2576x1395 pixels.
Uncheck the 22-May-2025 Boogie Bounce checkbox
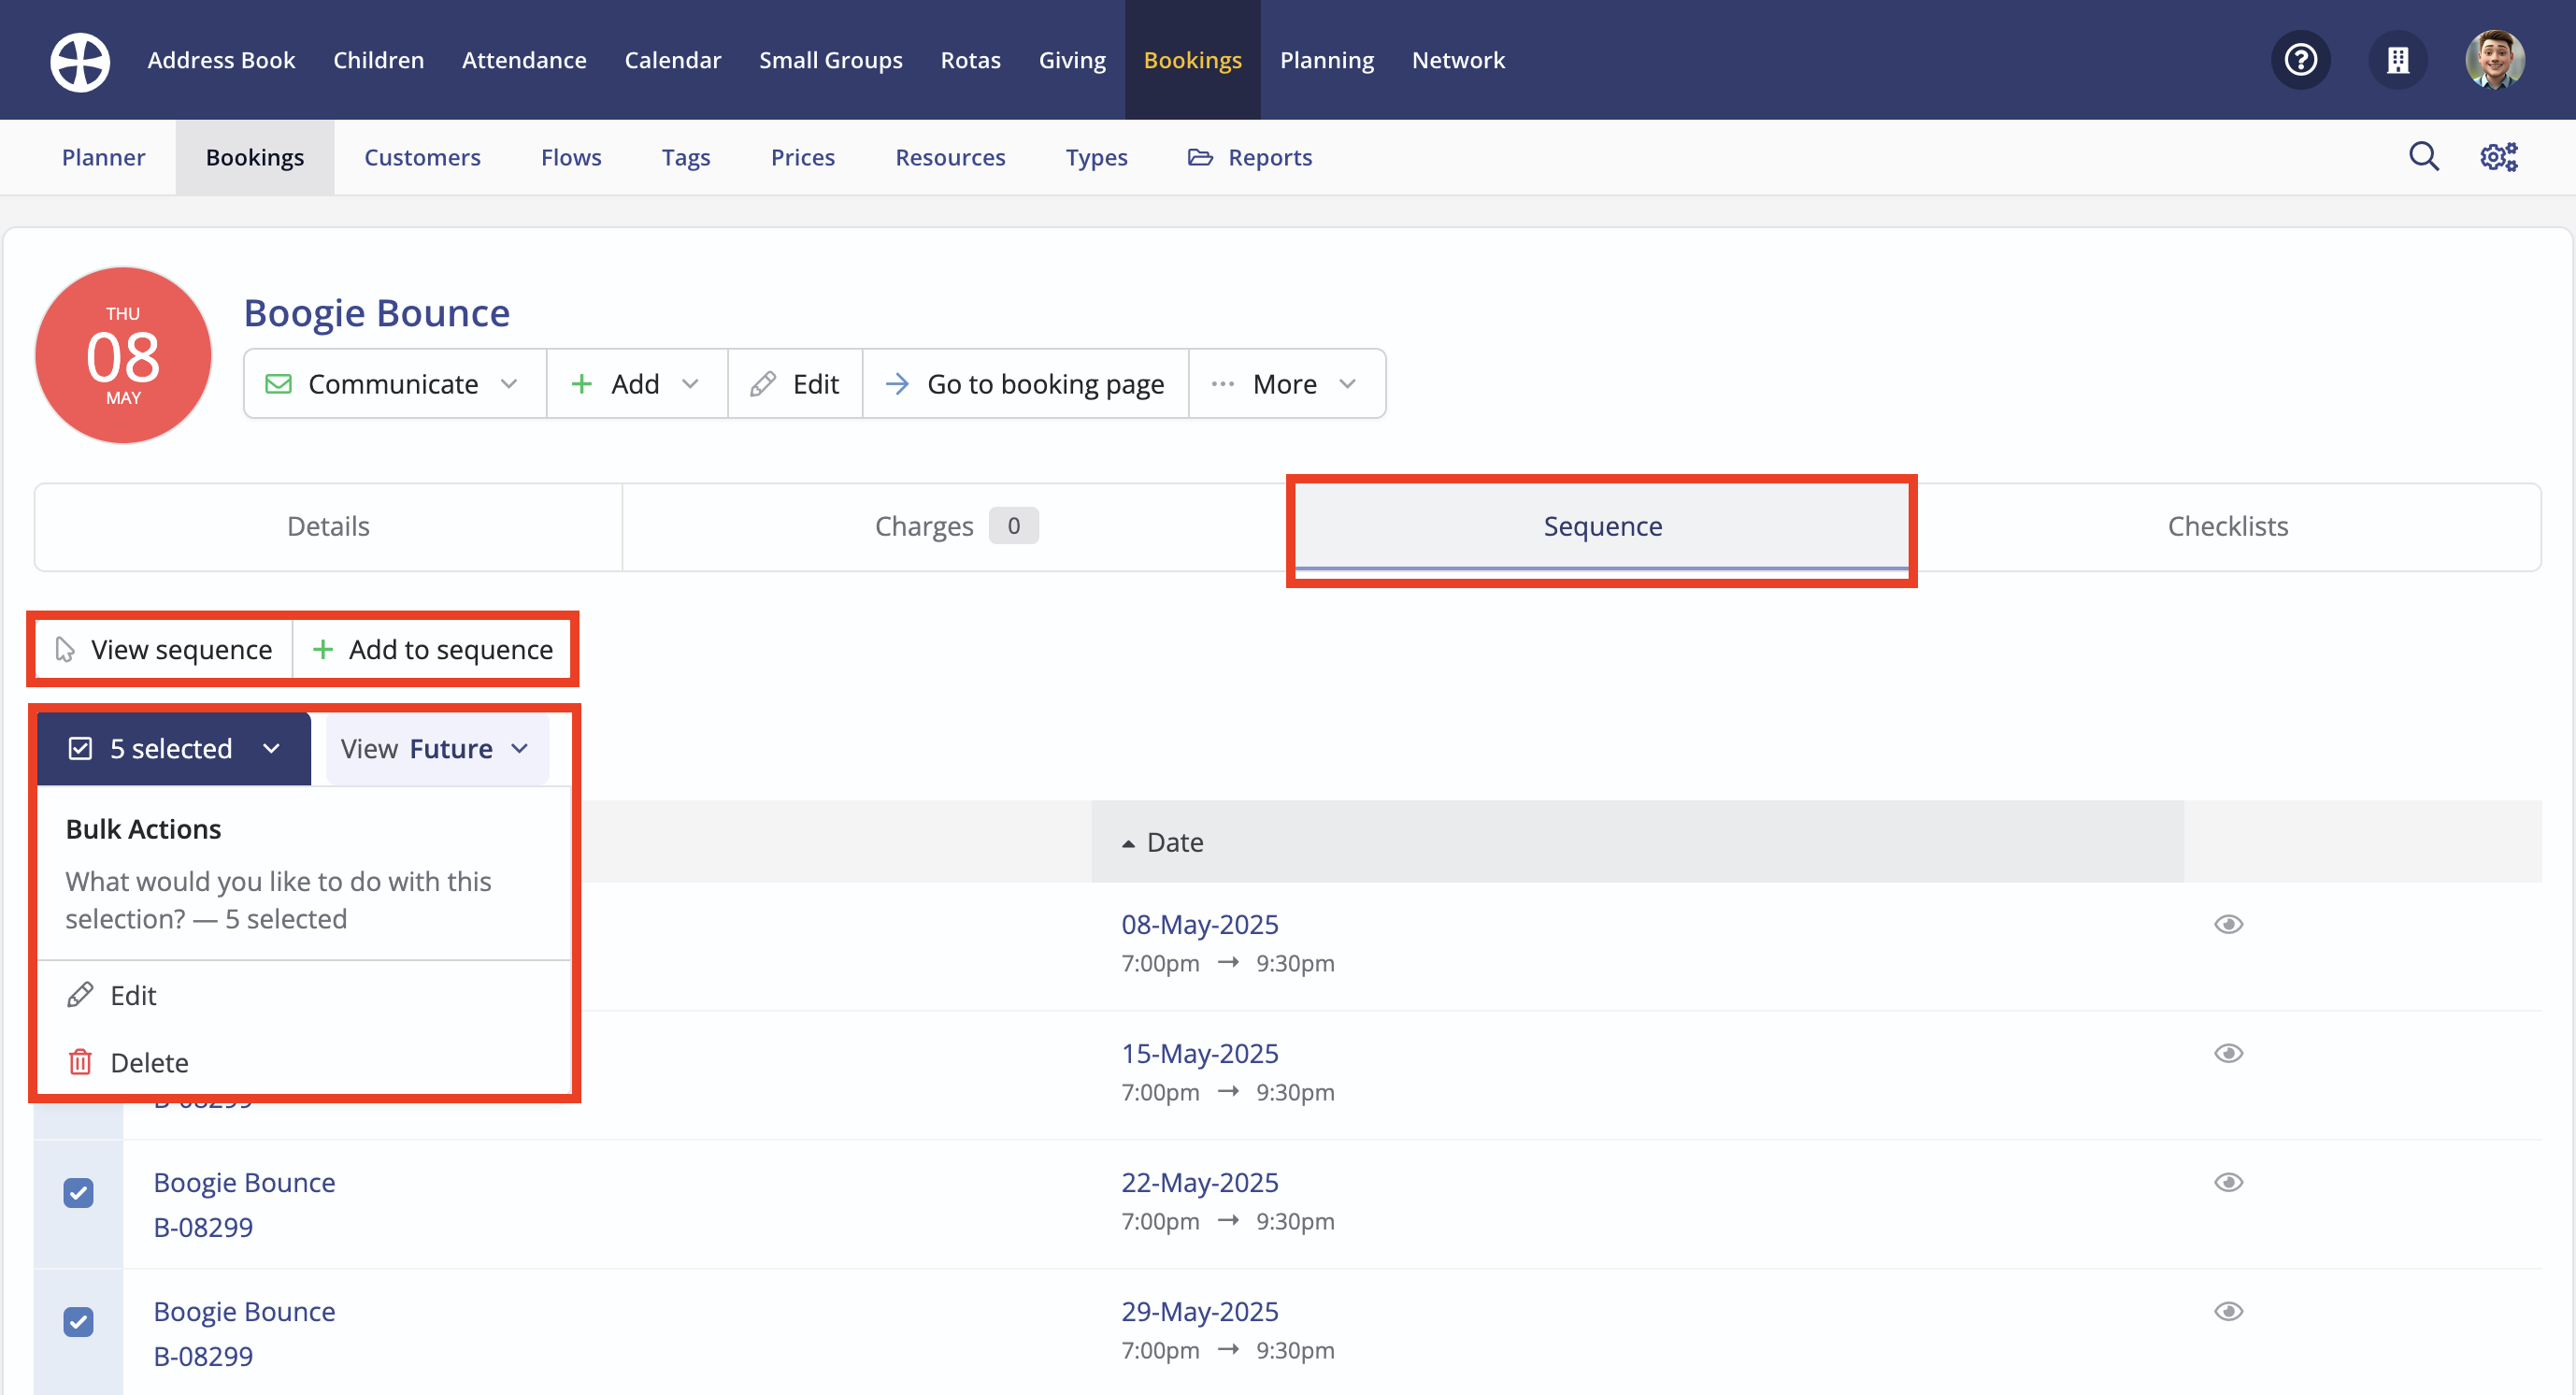coord(78,1193)
